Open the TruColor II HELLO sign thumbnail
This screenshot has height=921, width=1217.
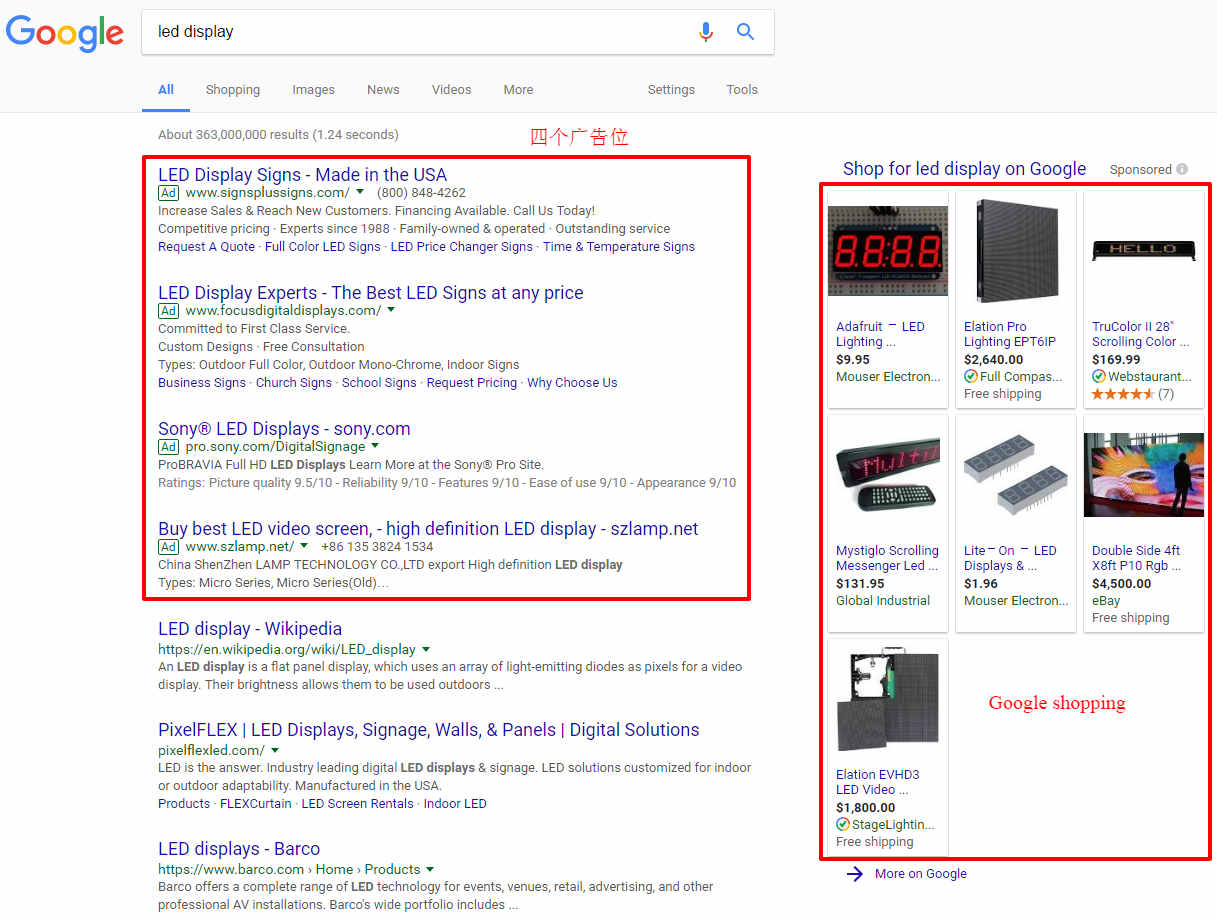click(x=1143, y=251)
